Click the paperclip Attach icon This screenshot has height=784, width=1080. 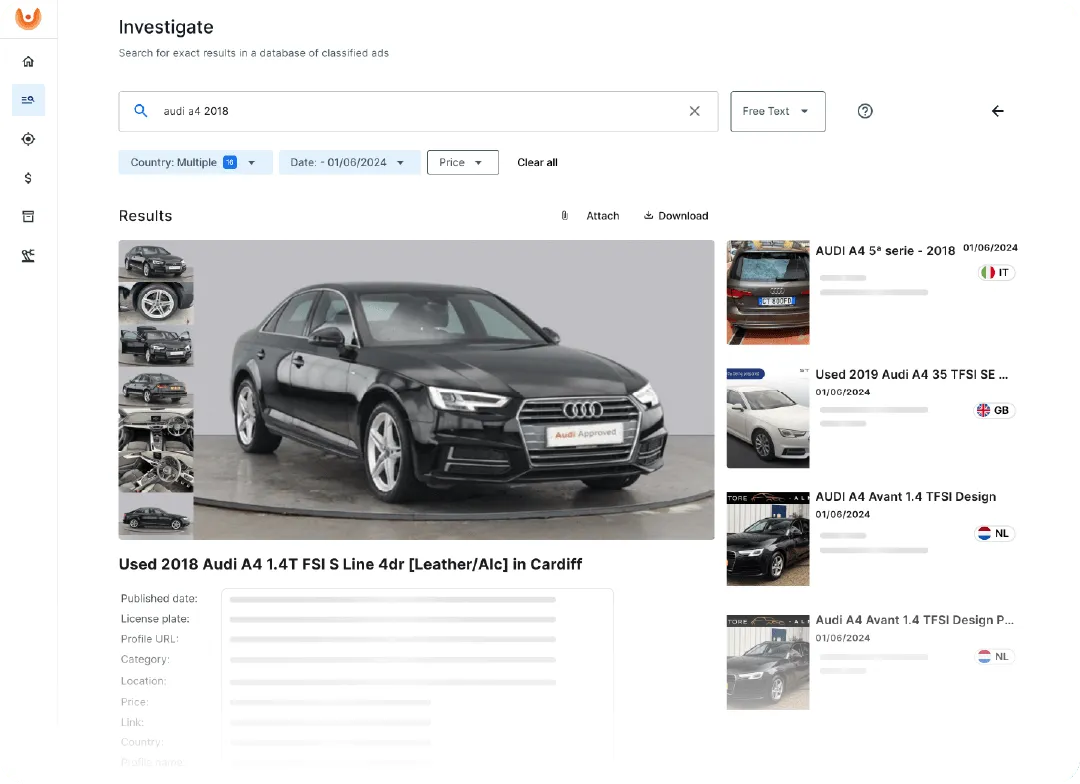(x=565, y=216)
